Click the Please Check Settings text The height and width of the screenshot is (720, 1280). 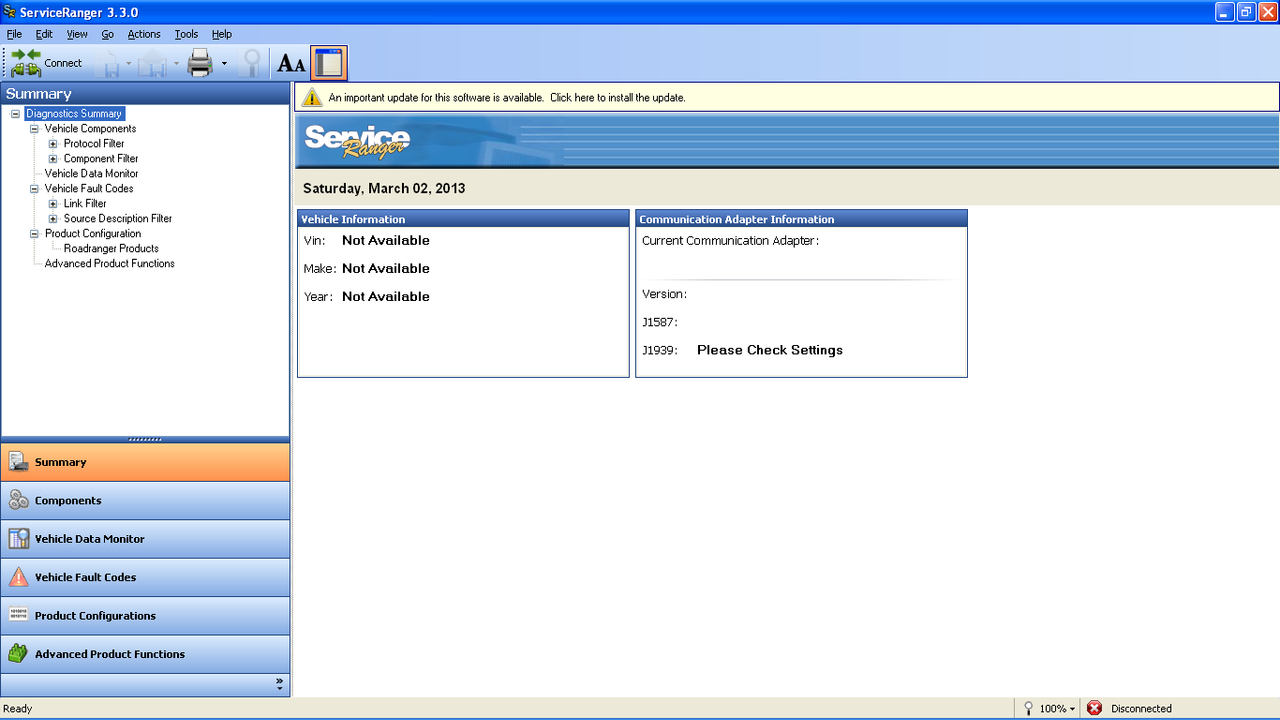[x=770, y=350]
